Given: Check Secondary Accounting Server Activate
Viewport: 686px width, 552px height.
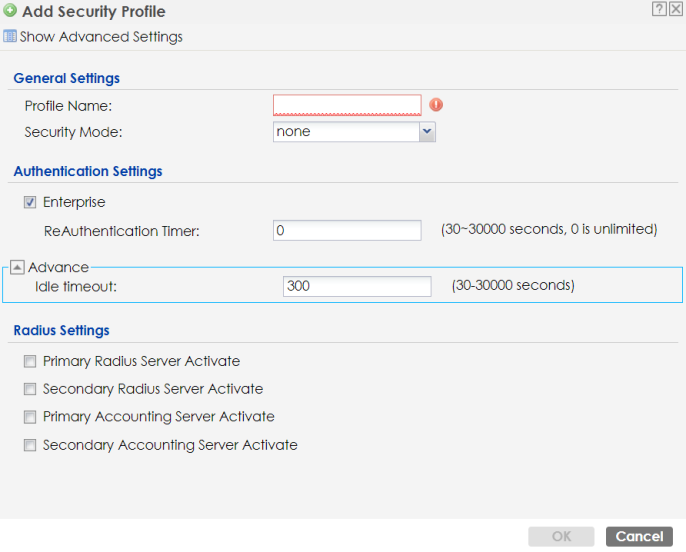Looking at the screenshot, I should (x=30, y=445).
